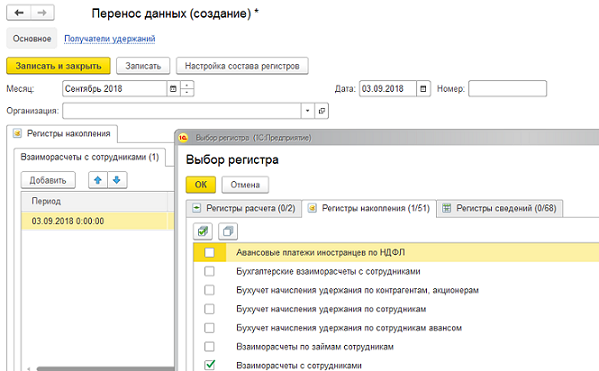Tick Бухучет начисления удержания по контрагентам checkbox

click(x=209, y=290)
